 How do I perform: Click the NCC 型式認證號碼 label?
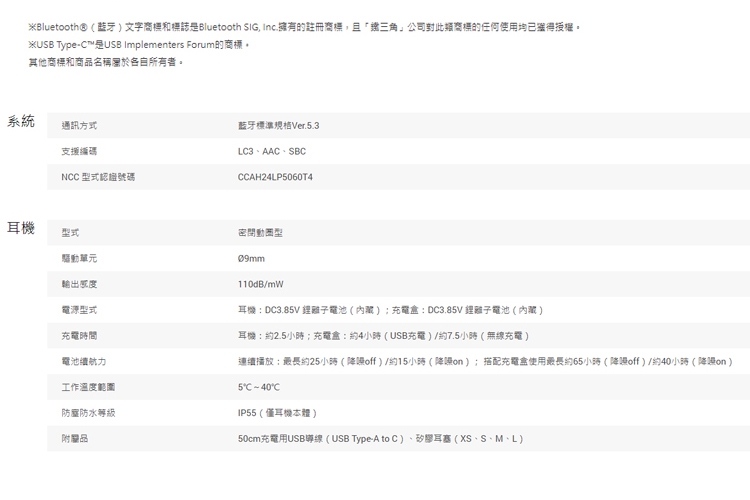click(x=98, y=177)
